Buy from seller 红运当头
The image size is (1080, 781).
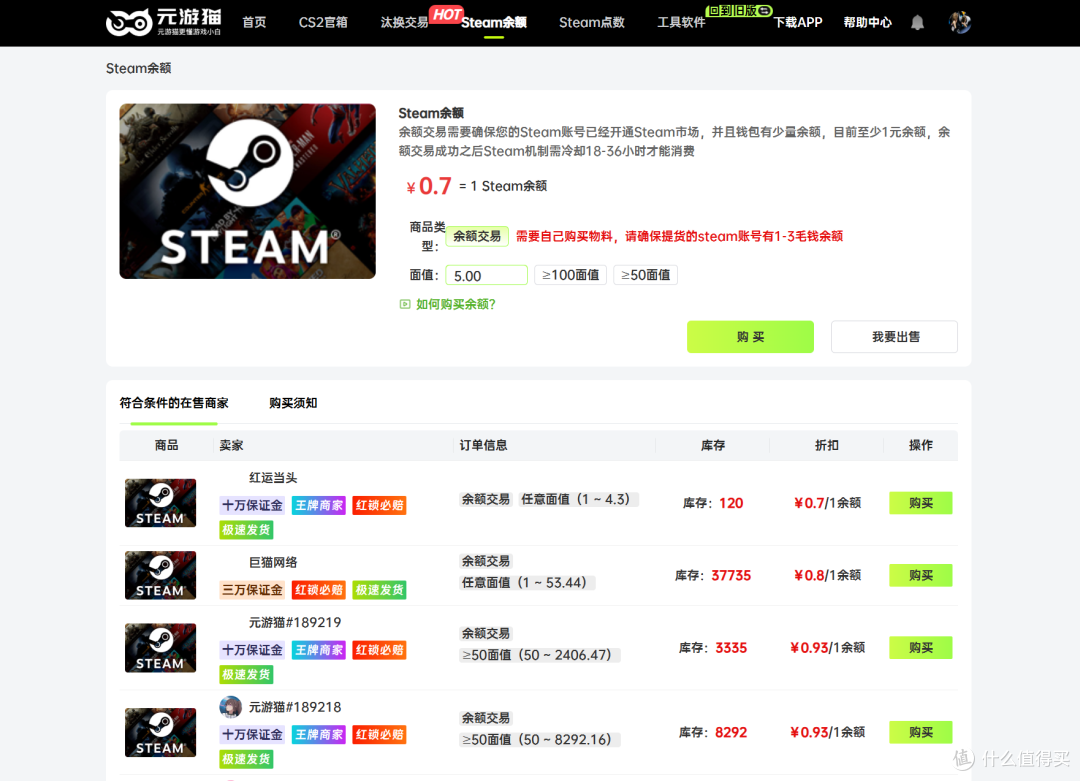(921, 503)
